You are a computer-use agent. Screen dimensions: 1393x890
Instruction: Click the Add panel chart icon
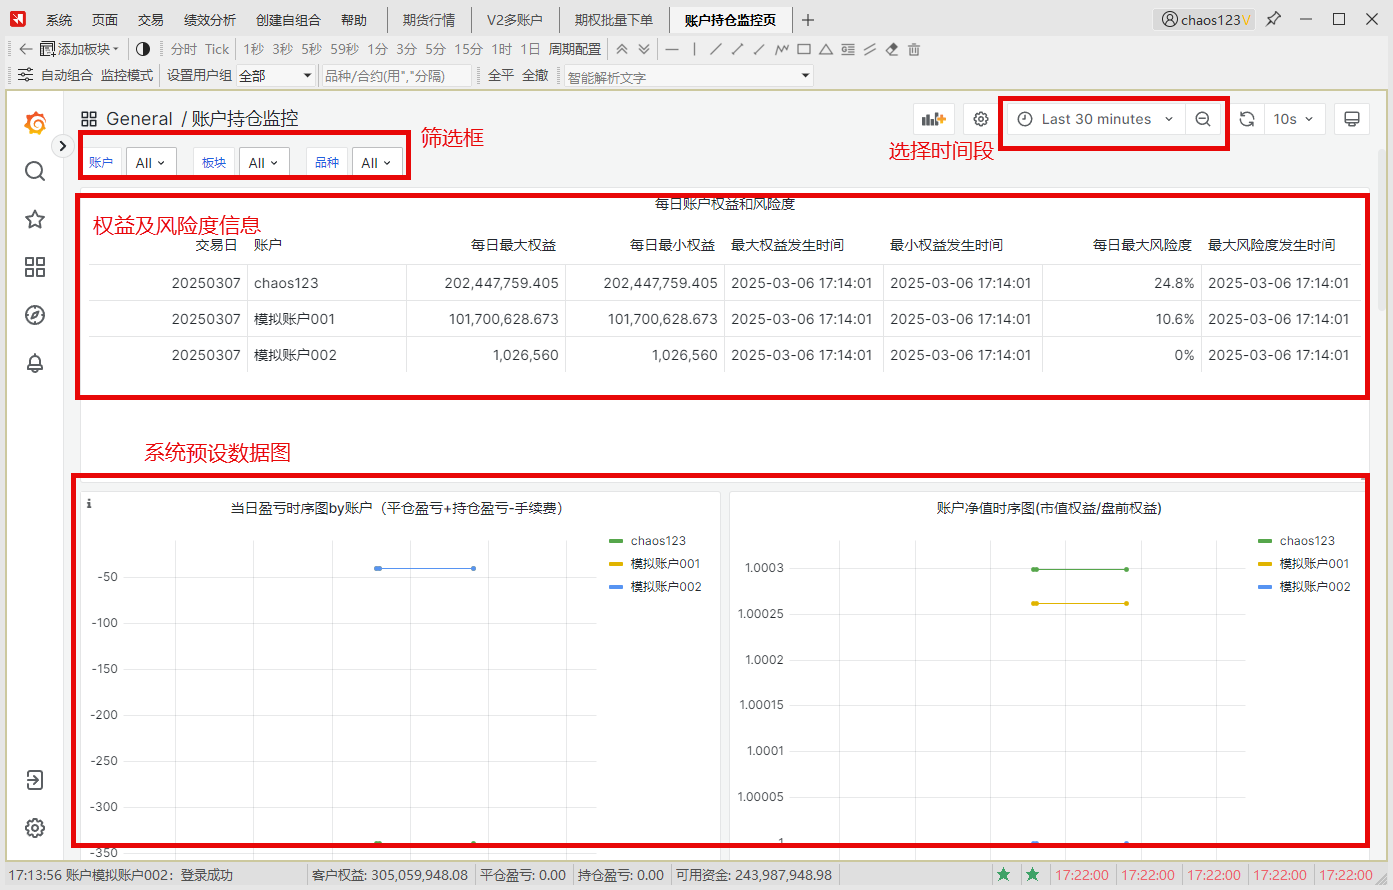click(x=934, y=119)
